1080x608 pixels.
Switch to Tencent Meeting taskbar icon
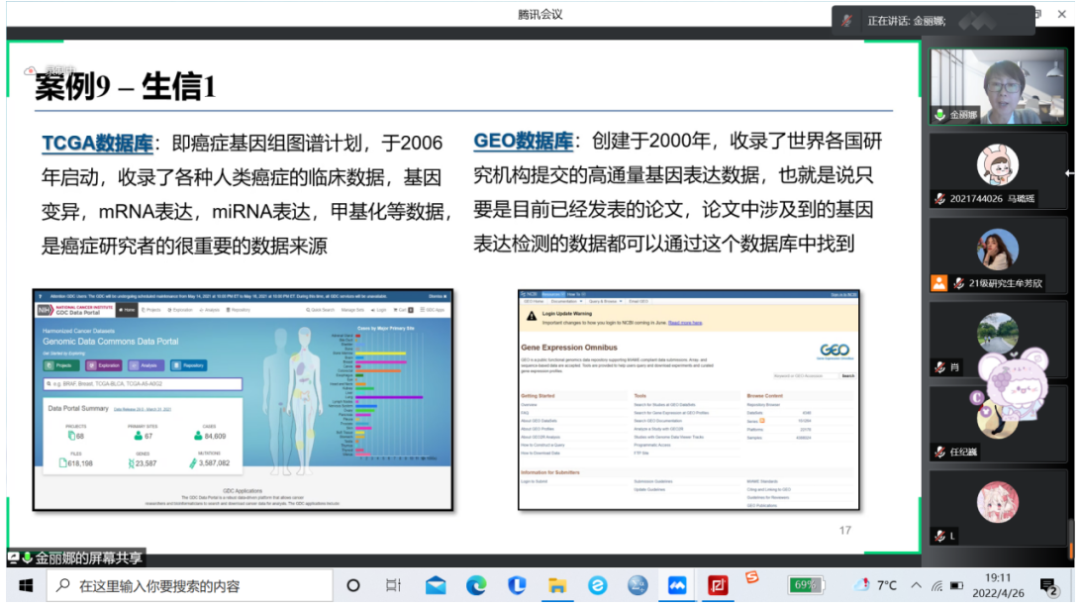pyautogui.click(x=677, y=585)
